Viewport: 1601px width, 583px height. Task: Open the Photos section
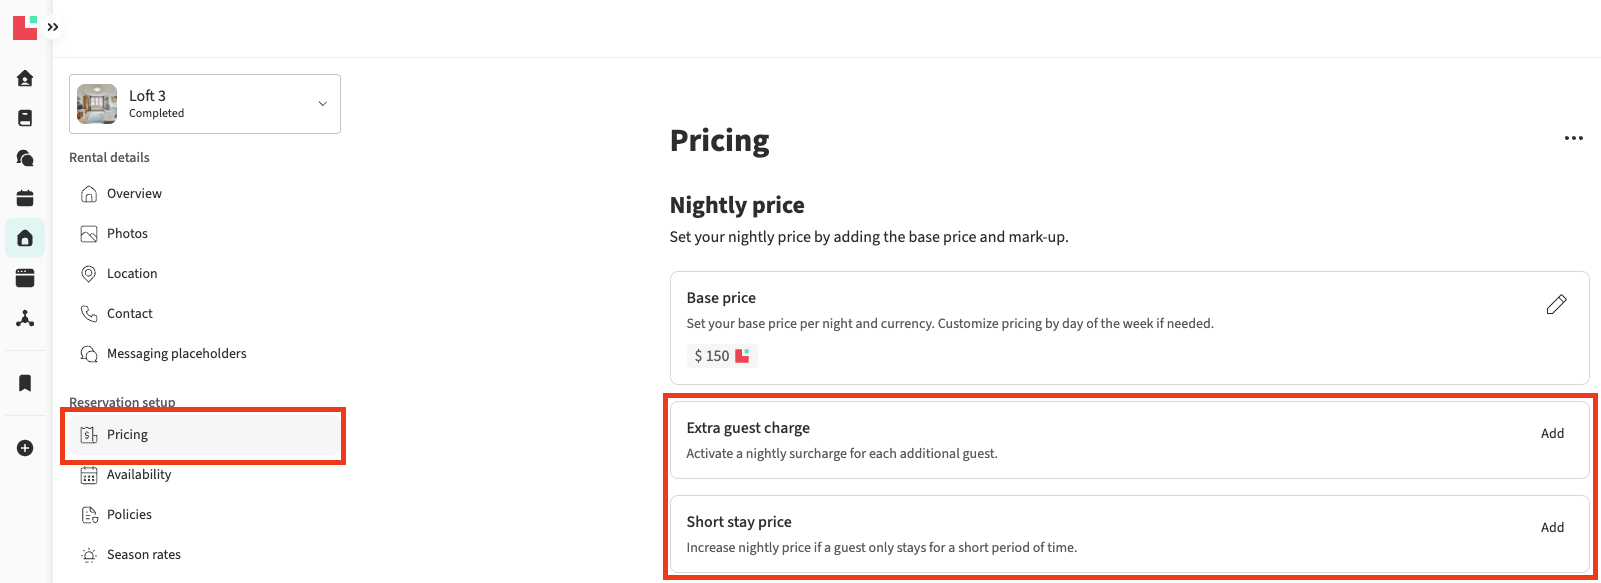[x=127, y=234]
